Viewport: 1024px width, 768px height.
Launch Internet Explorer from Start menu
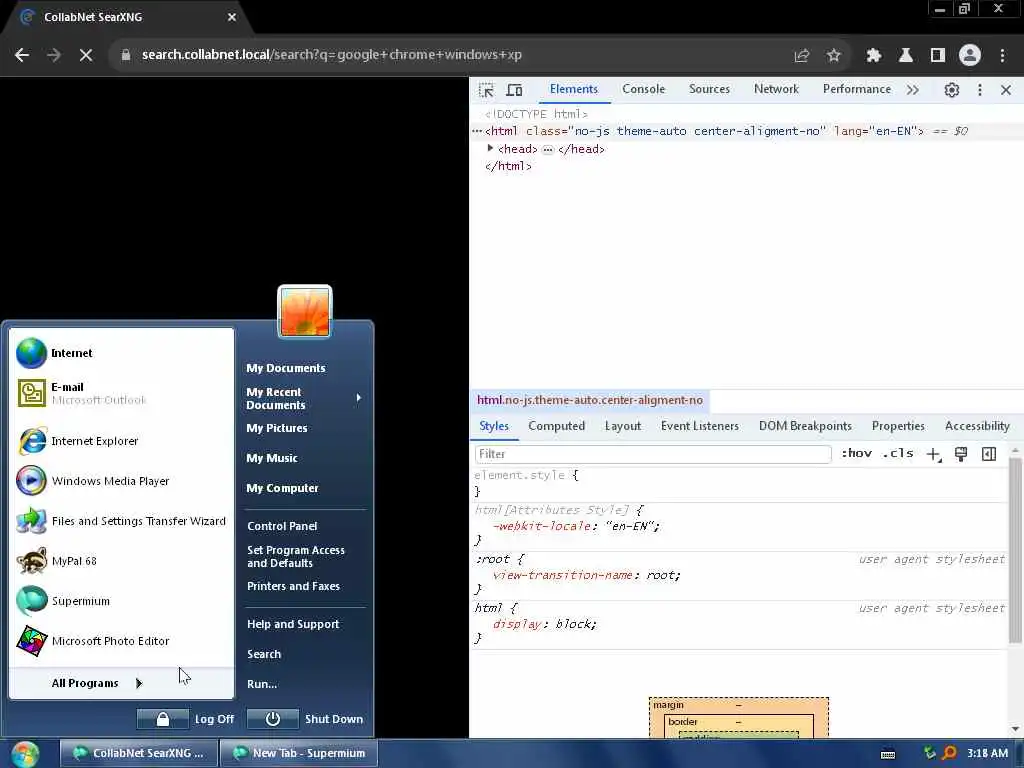(x=121, y=441)
